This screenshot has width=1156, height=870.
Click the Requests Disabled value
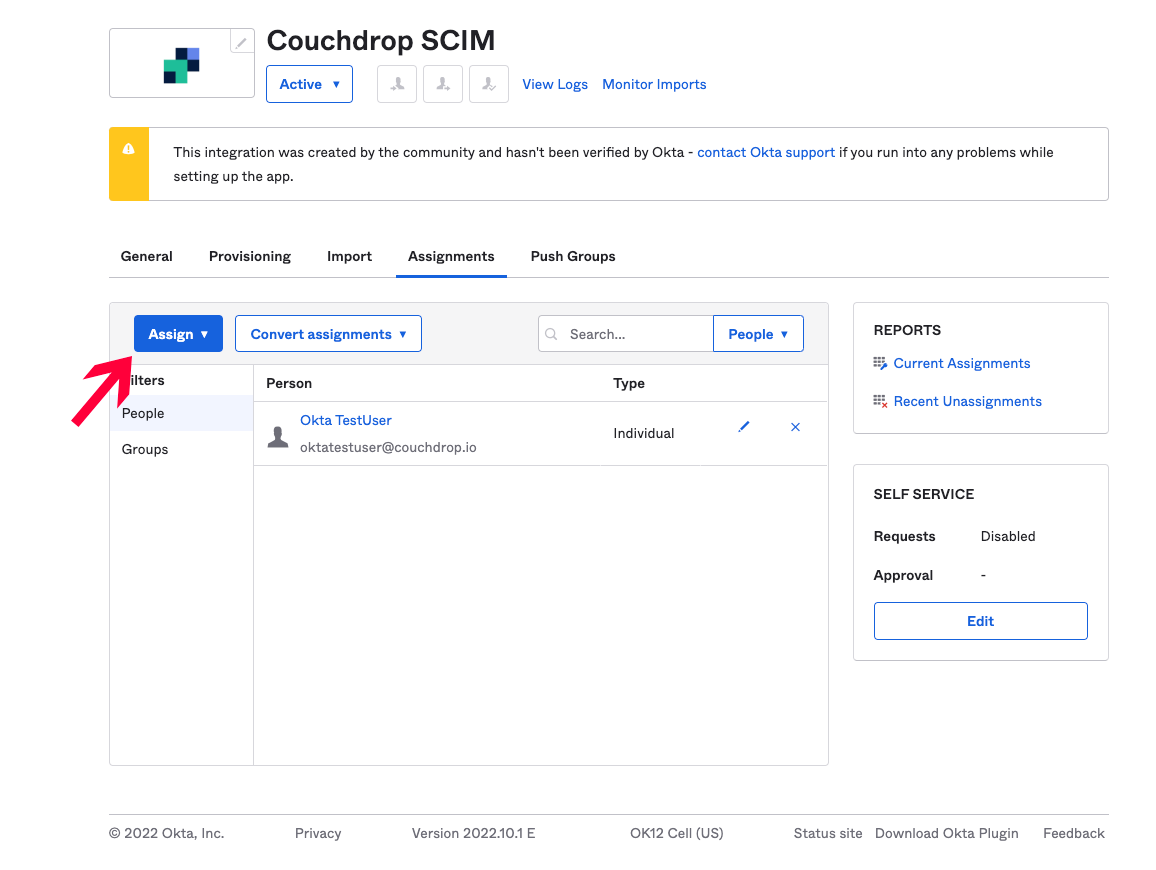pyautogui.click(x=1008, y=536)
